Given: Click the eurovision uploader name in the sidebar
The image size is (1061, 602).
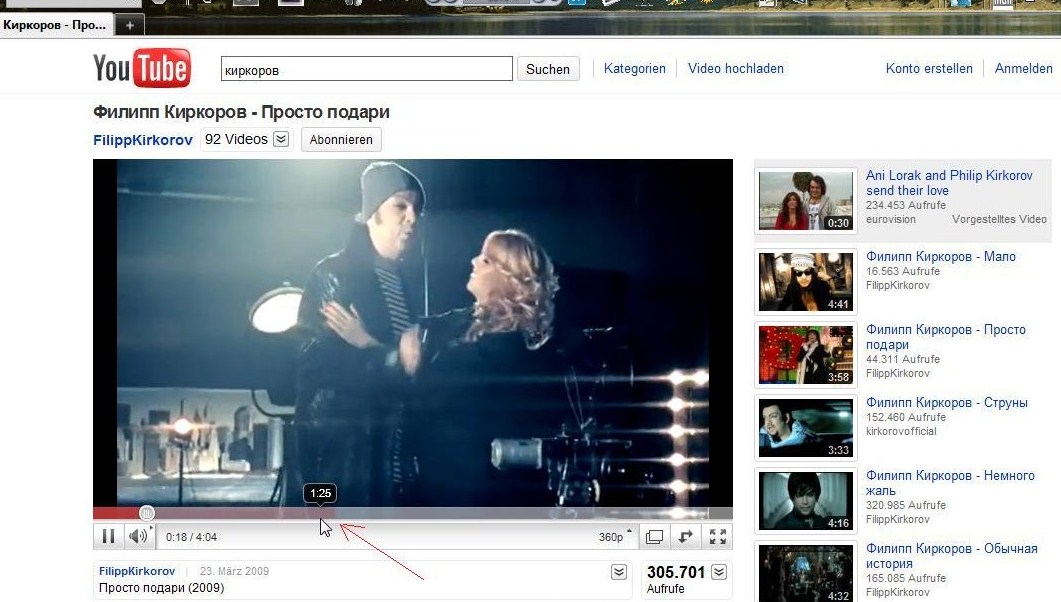Looking at the screenshot, I should tap(890, 219).
